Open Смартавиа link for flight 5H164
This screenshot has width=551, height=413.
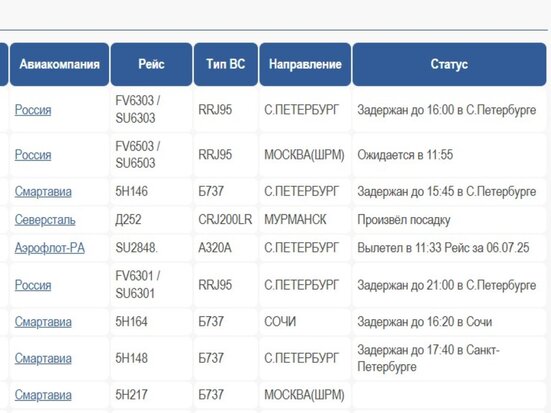point(43,322)
